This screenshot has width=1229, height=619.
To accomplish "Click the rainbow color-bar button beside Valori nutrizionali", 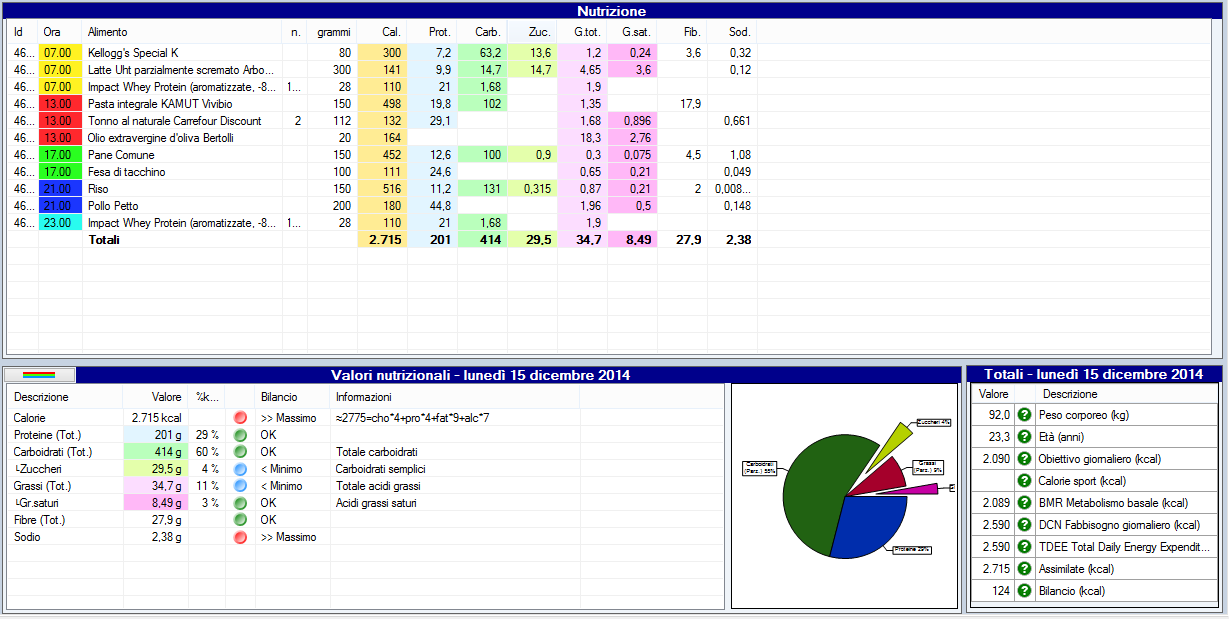I will (x=40, y=375).
